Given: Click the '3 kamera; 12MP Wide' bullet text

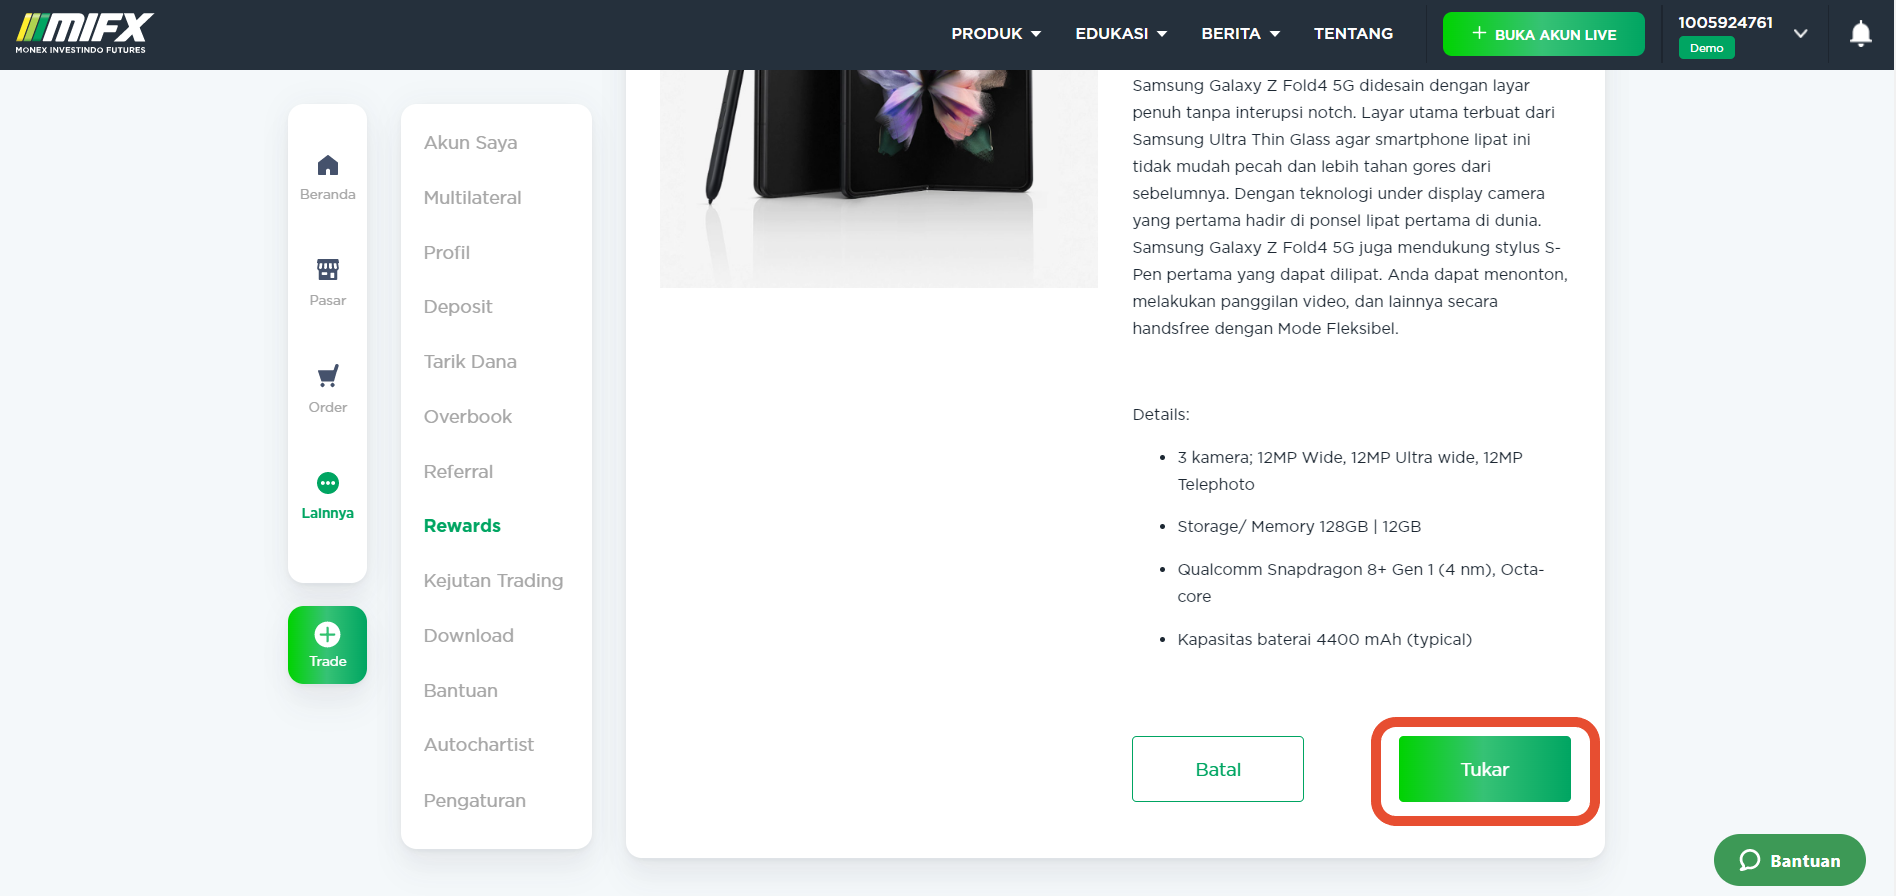Looking at the screenshot, I should (x=1349, y=471).
